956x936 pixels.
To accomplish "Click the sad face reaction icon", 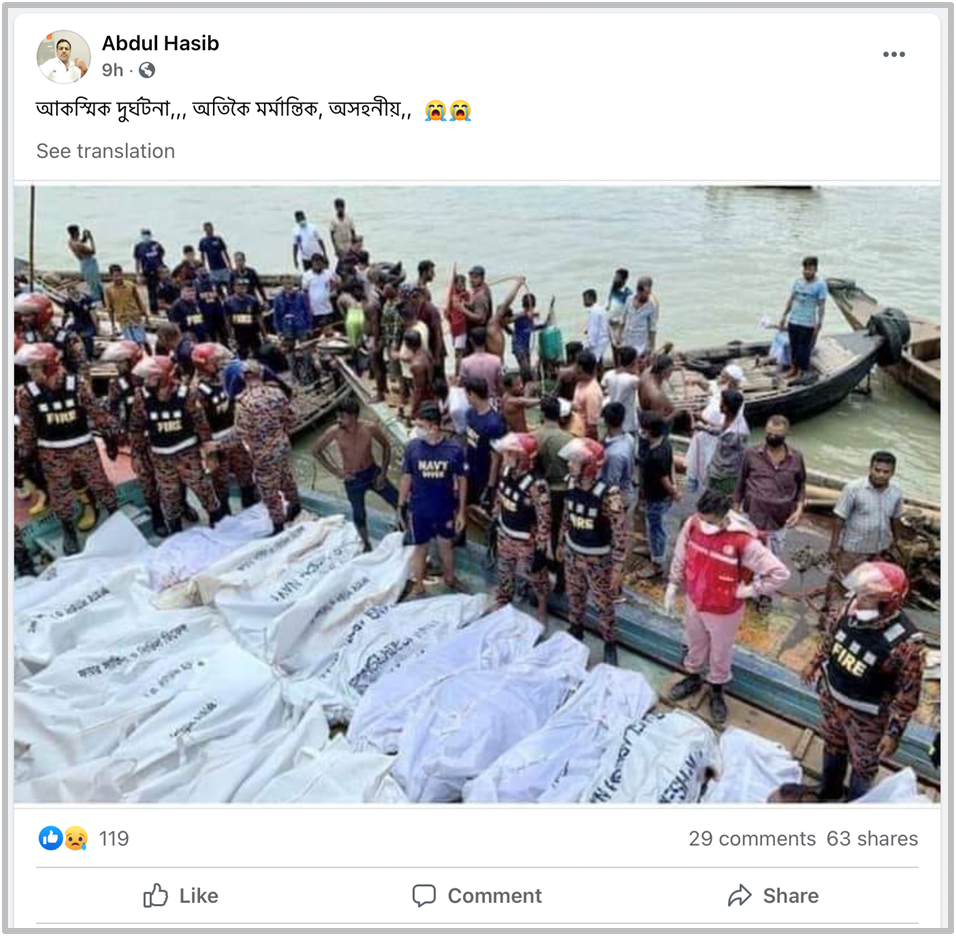I will [76, 838].
